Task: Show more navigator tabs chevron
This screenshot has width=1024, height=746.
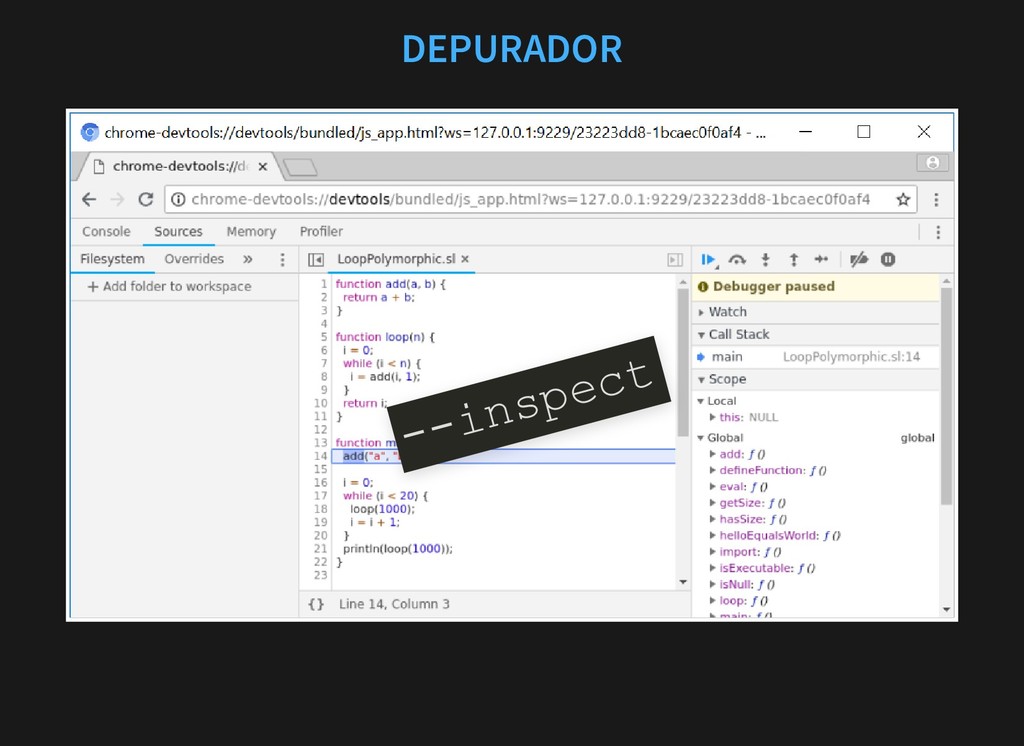Action: click(x=248, y=259)
